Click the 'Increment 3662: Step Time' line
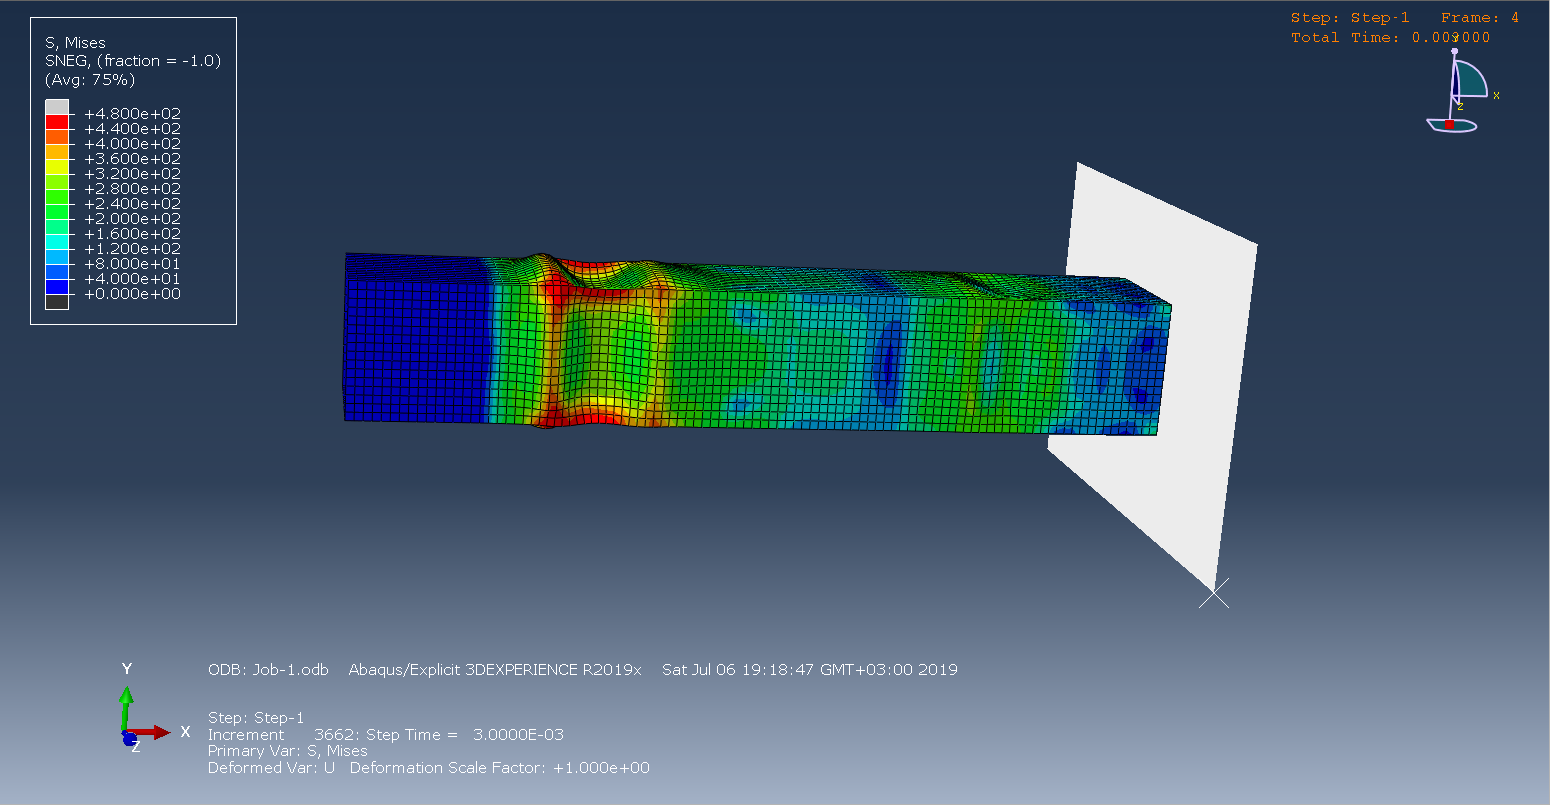The width and height of the screenshot is (1550, 807). coord(386,735)
